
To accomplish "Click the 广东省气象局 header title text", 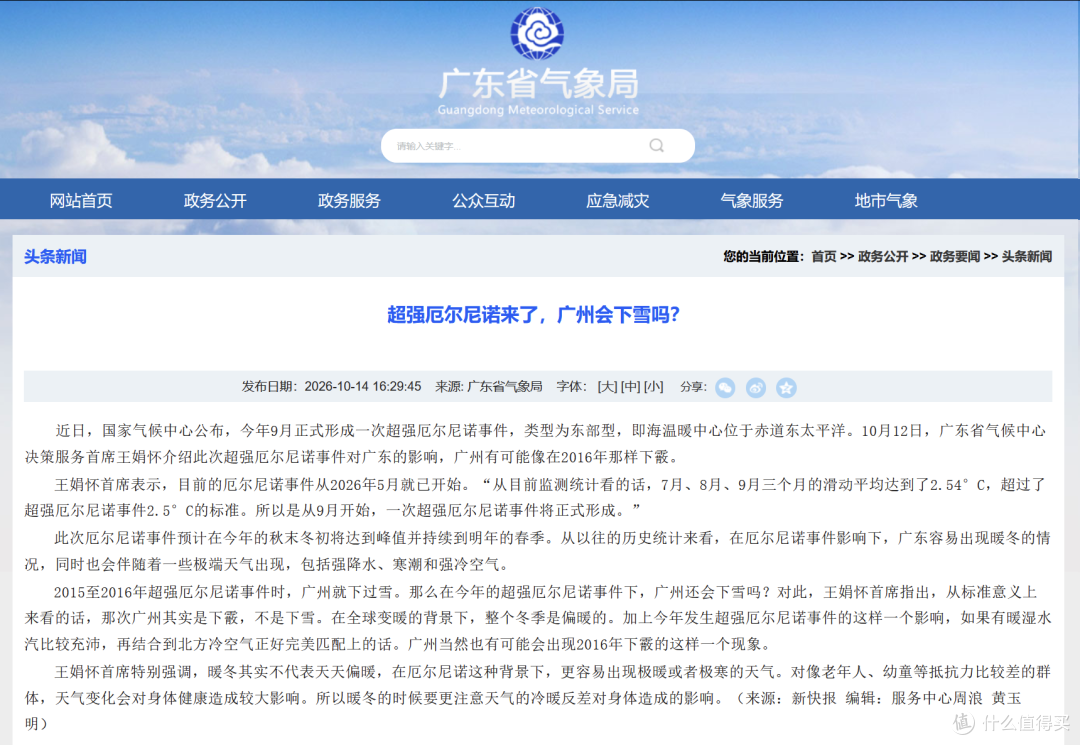I will pos(539,84).
